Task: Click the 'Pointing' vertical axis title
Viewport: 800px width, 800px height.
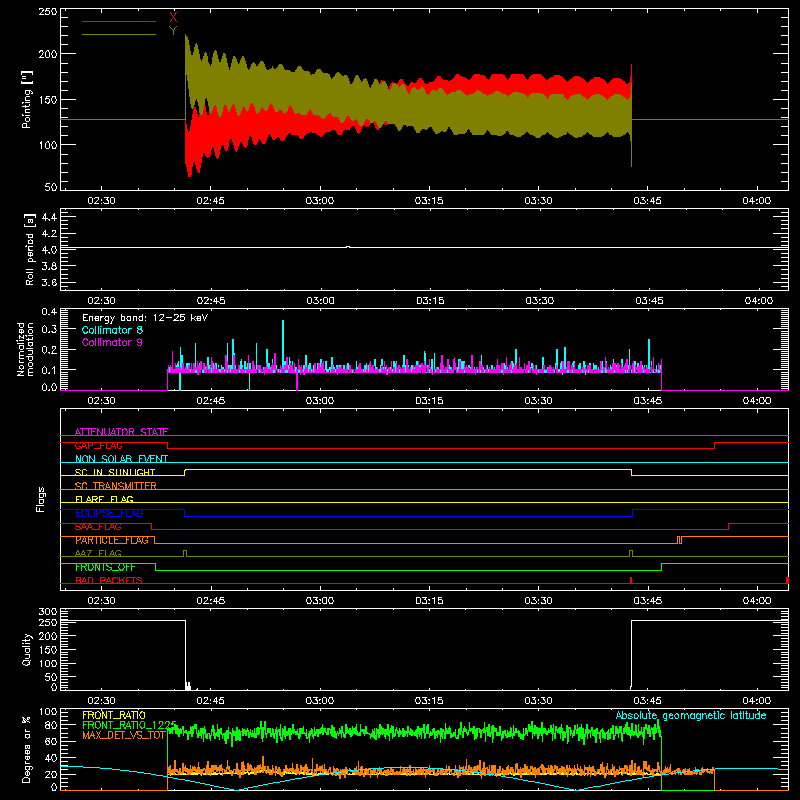Action: pyautogui.click(x=27, y=99)
